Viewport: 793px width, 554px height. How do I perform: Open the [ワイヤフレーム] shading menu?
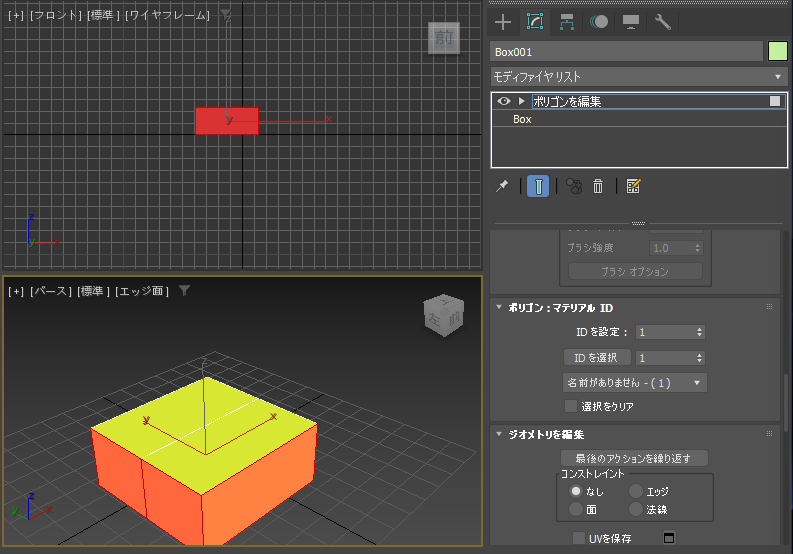[167, 15]
